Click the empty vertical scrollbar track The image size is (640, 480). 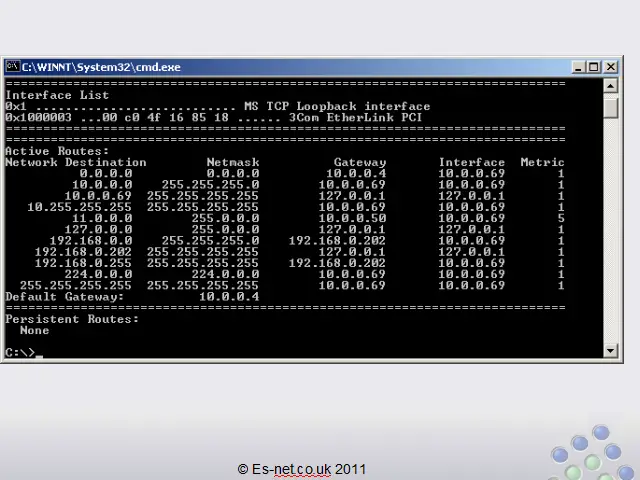point(612,230)
